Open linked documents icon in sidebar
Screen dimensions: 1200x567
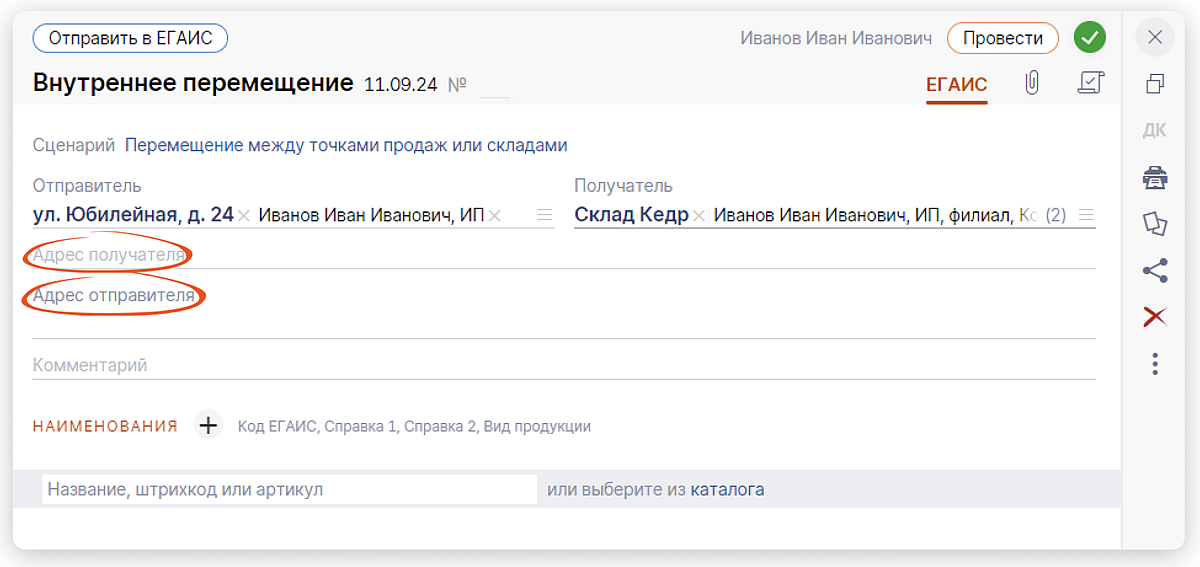coord(1155,224)
